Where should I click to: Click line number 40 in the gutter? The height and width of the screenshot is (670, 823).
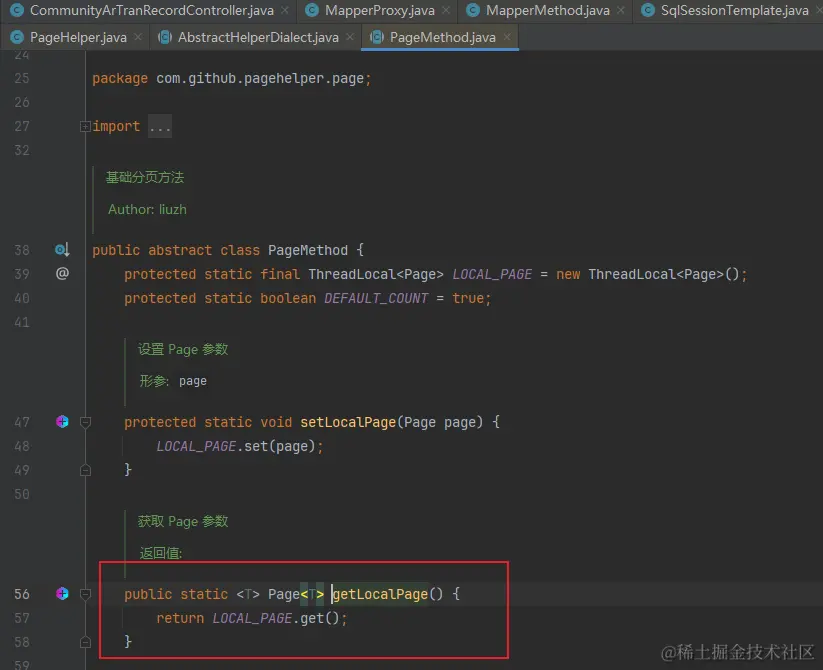tap(22, 298)
